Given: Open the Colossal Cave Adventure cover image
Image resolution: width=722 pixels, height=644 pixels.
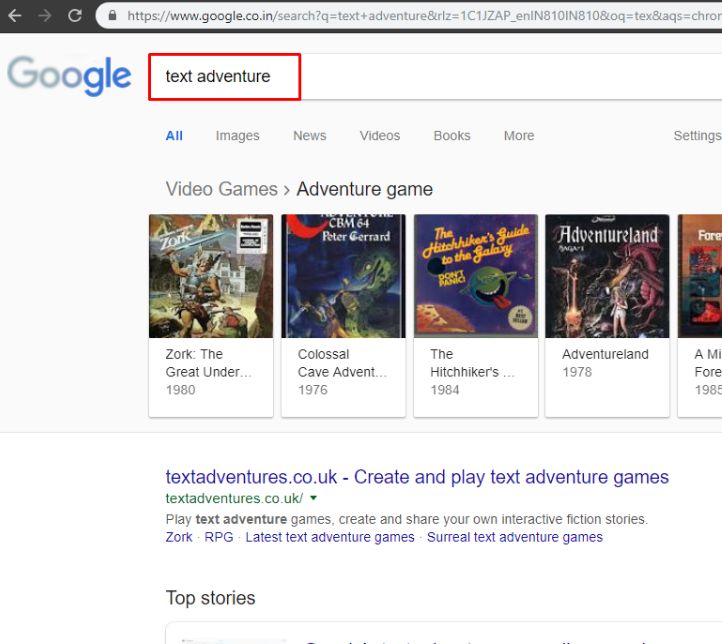Looking at the screenshot, I should tap(344, 276).
